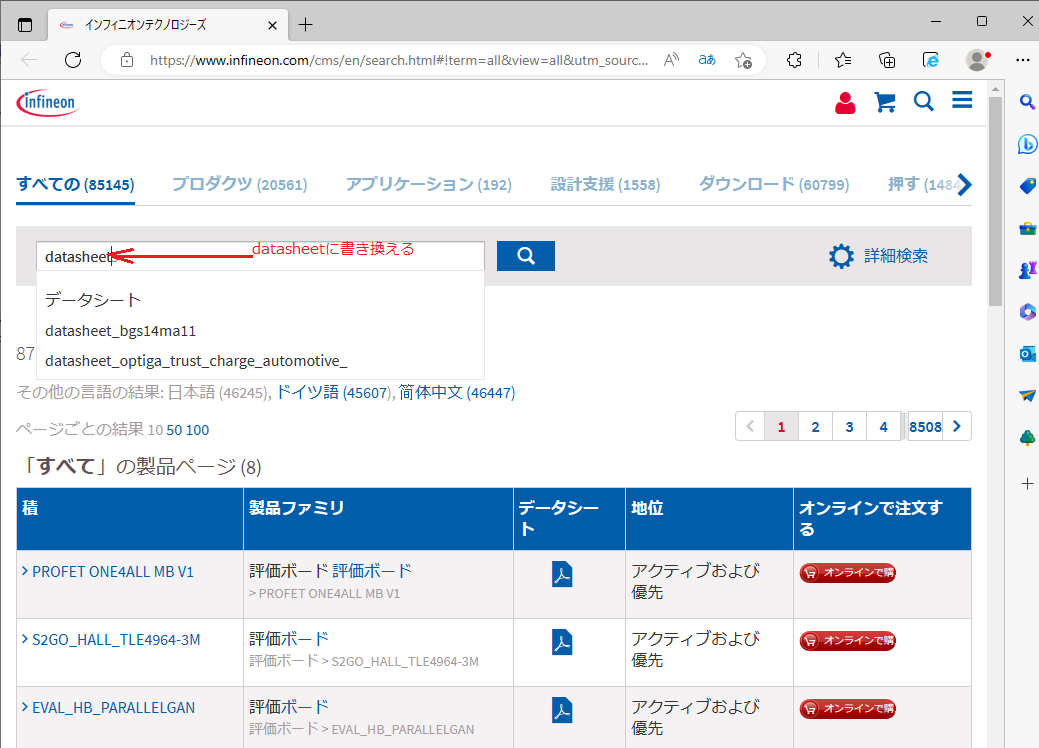Go to results page 3
This screenshot has width=1039, height=748.
849,427
